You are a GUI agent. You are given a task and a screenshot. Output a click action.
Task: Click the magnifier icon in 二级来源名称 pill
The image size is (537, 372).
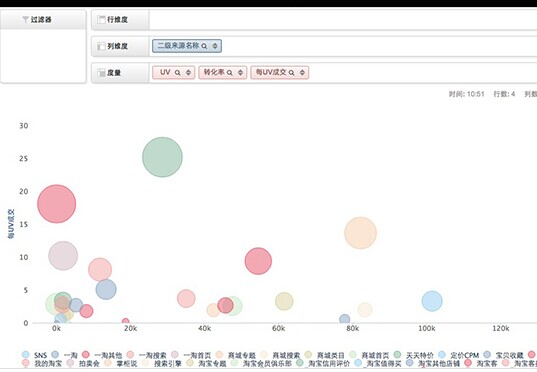(x=204, y=46)
